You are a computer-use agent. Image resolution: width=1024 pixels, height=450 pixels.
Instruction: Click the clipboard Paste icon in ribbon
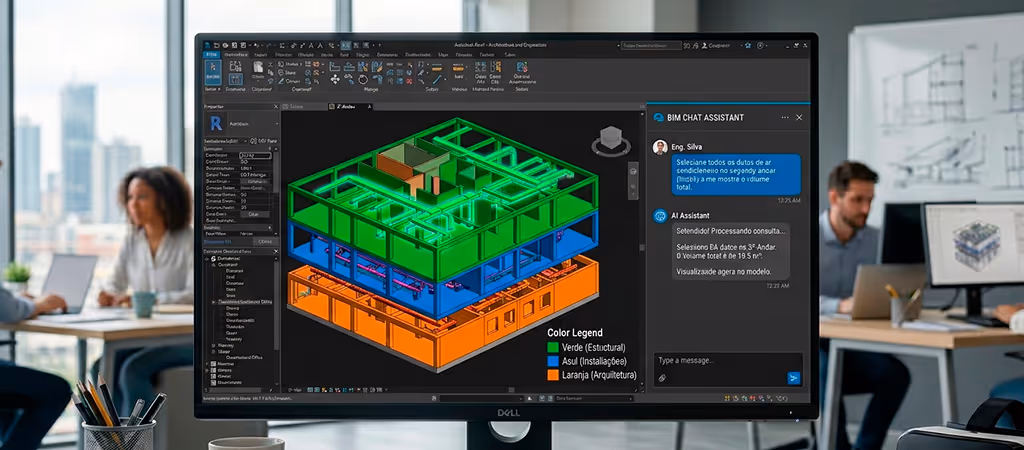[x=258, y=67]
